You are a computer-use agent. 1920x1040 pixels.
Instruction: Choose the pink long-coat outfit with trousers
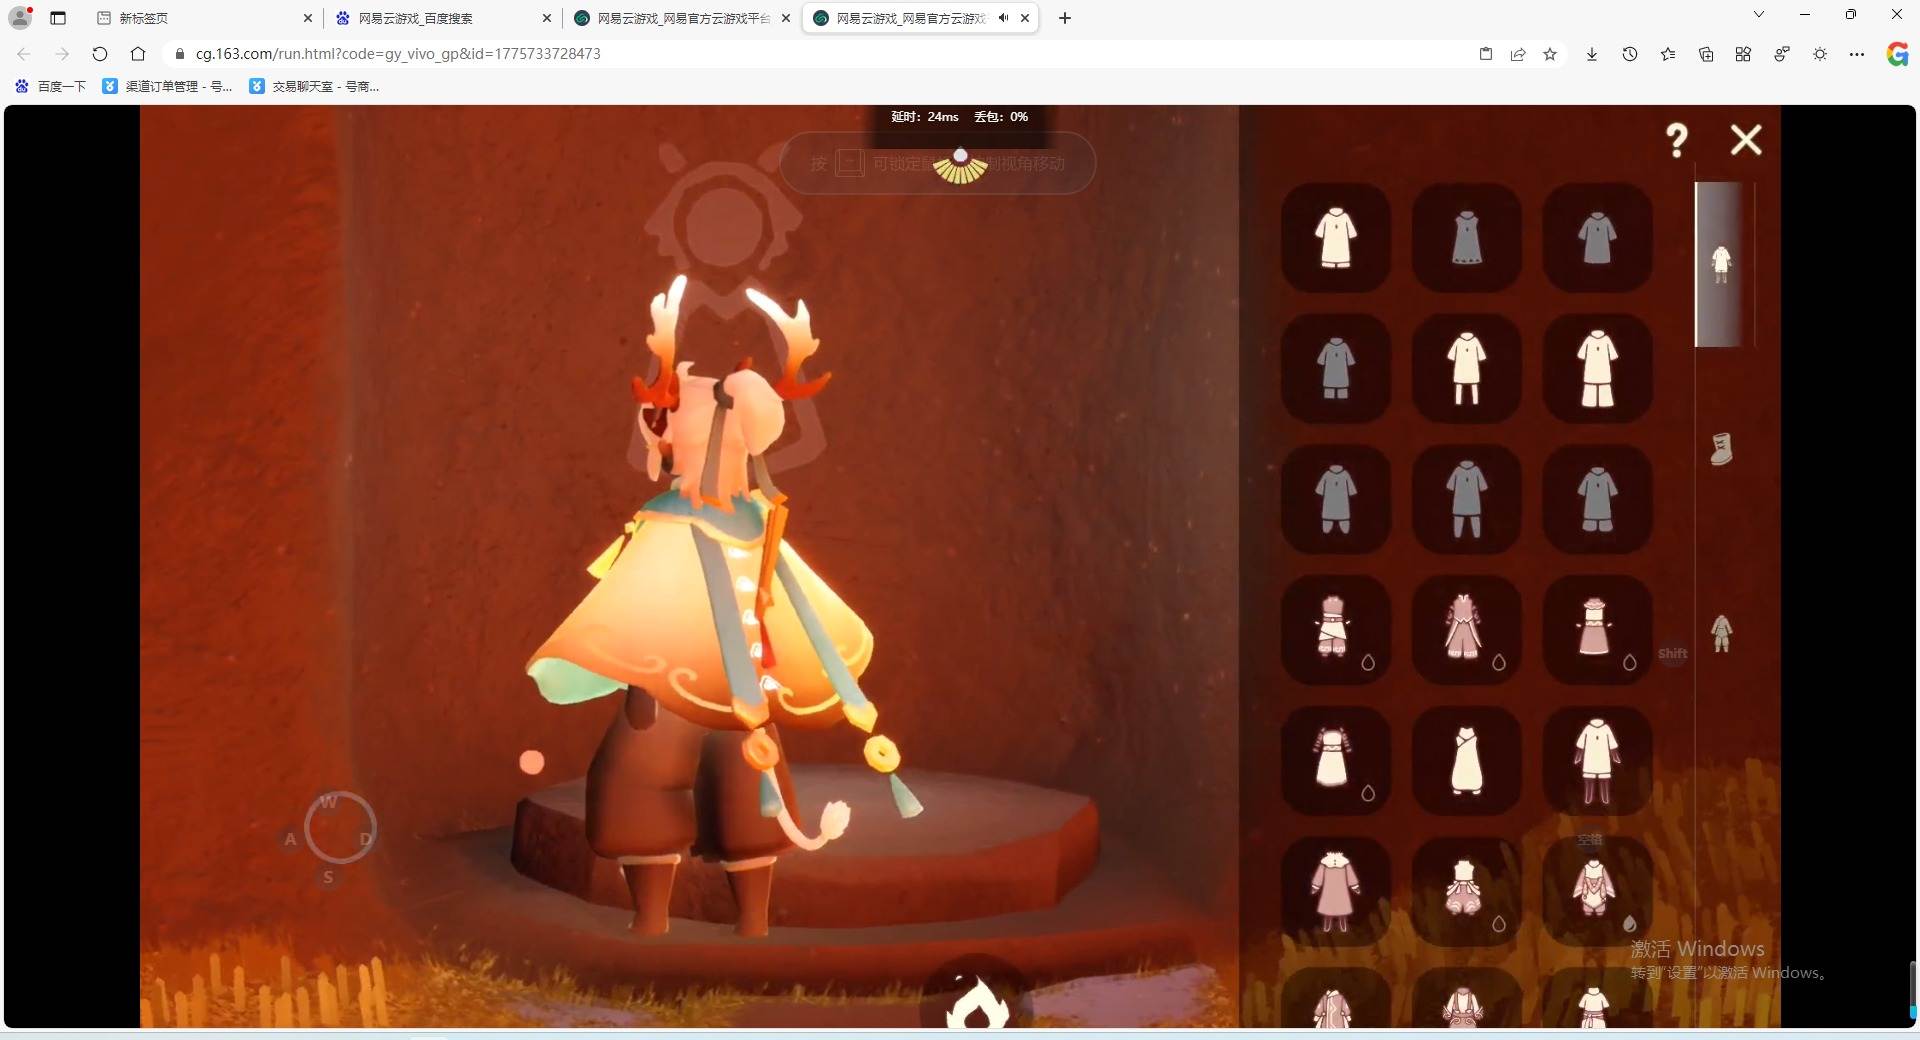click(x=1467, y=630)
